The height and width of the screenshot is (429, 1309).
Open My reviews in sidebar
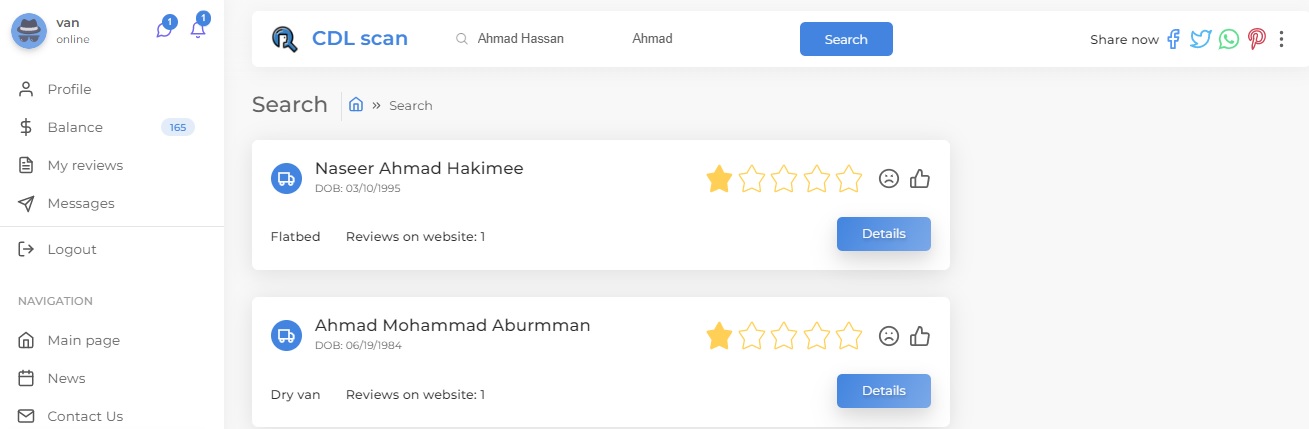[85, 165]
